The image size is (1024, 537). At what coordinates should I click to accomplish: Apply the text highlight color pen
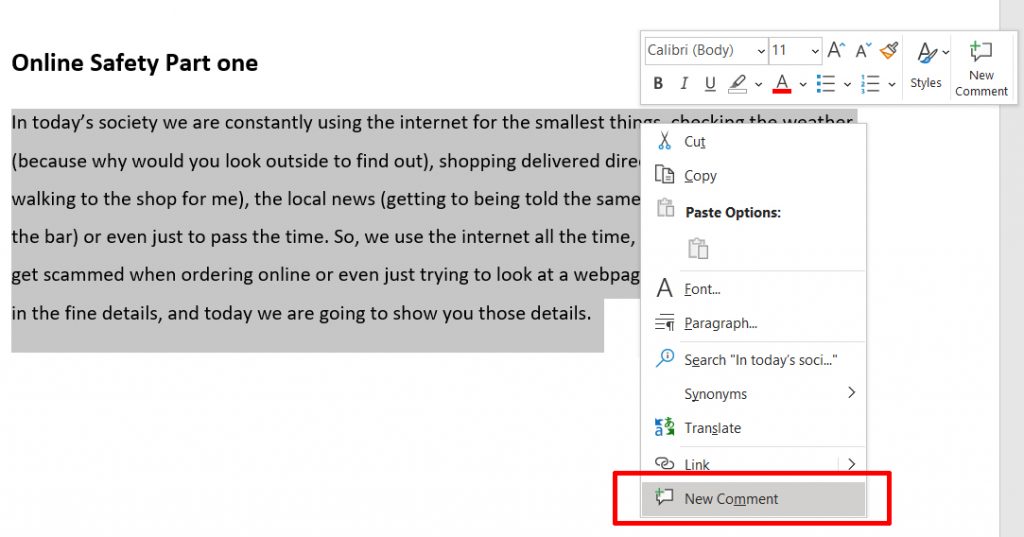[737, 84]
